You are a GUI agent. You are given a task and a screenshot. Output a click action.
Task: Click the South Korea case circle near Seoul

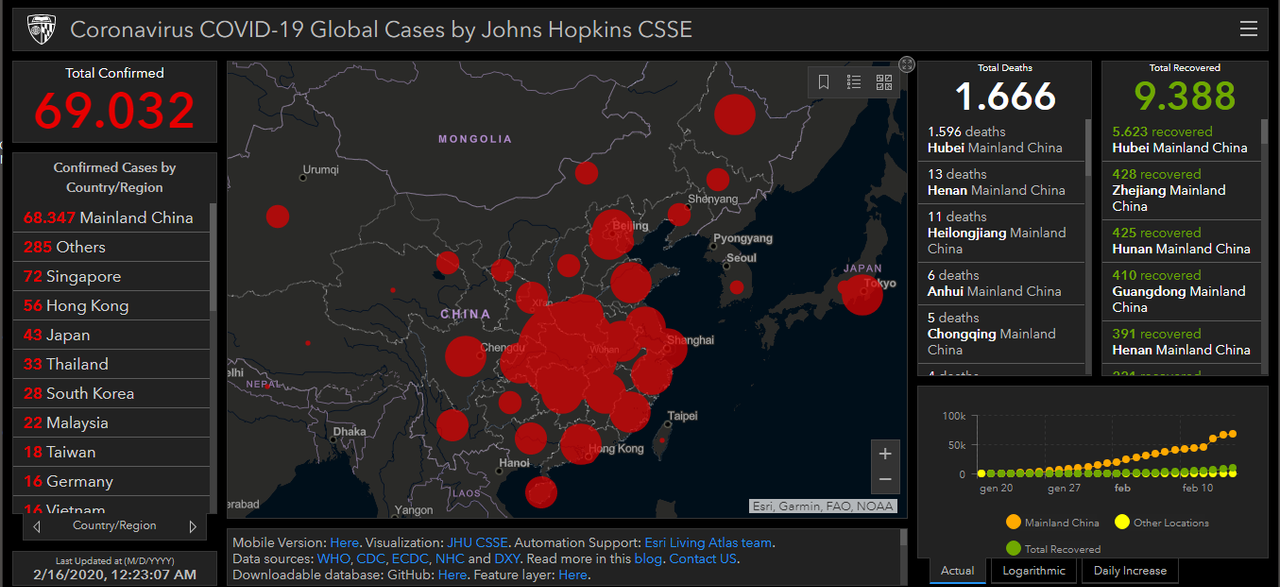[x=736, y=287]
